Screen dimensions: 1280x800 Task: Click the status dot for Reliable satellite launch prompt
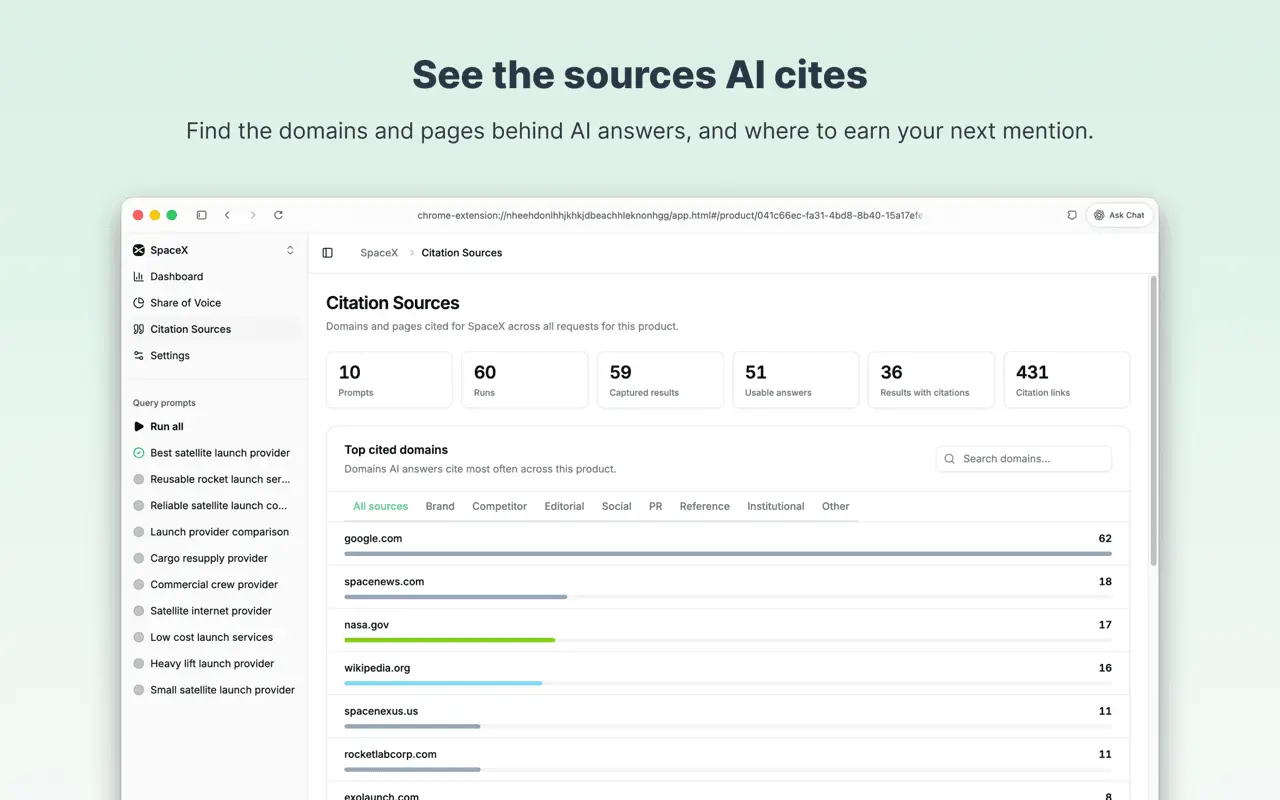(x=139, y=506)
